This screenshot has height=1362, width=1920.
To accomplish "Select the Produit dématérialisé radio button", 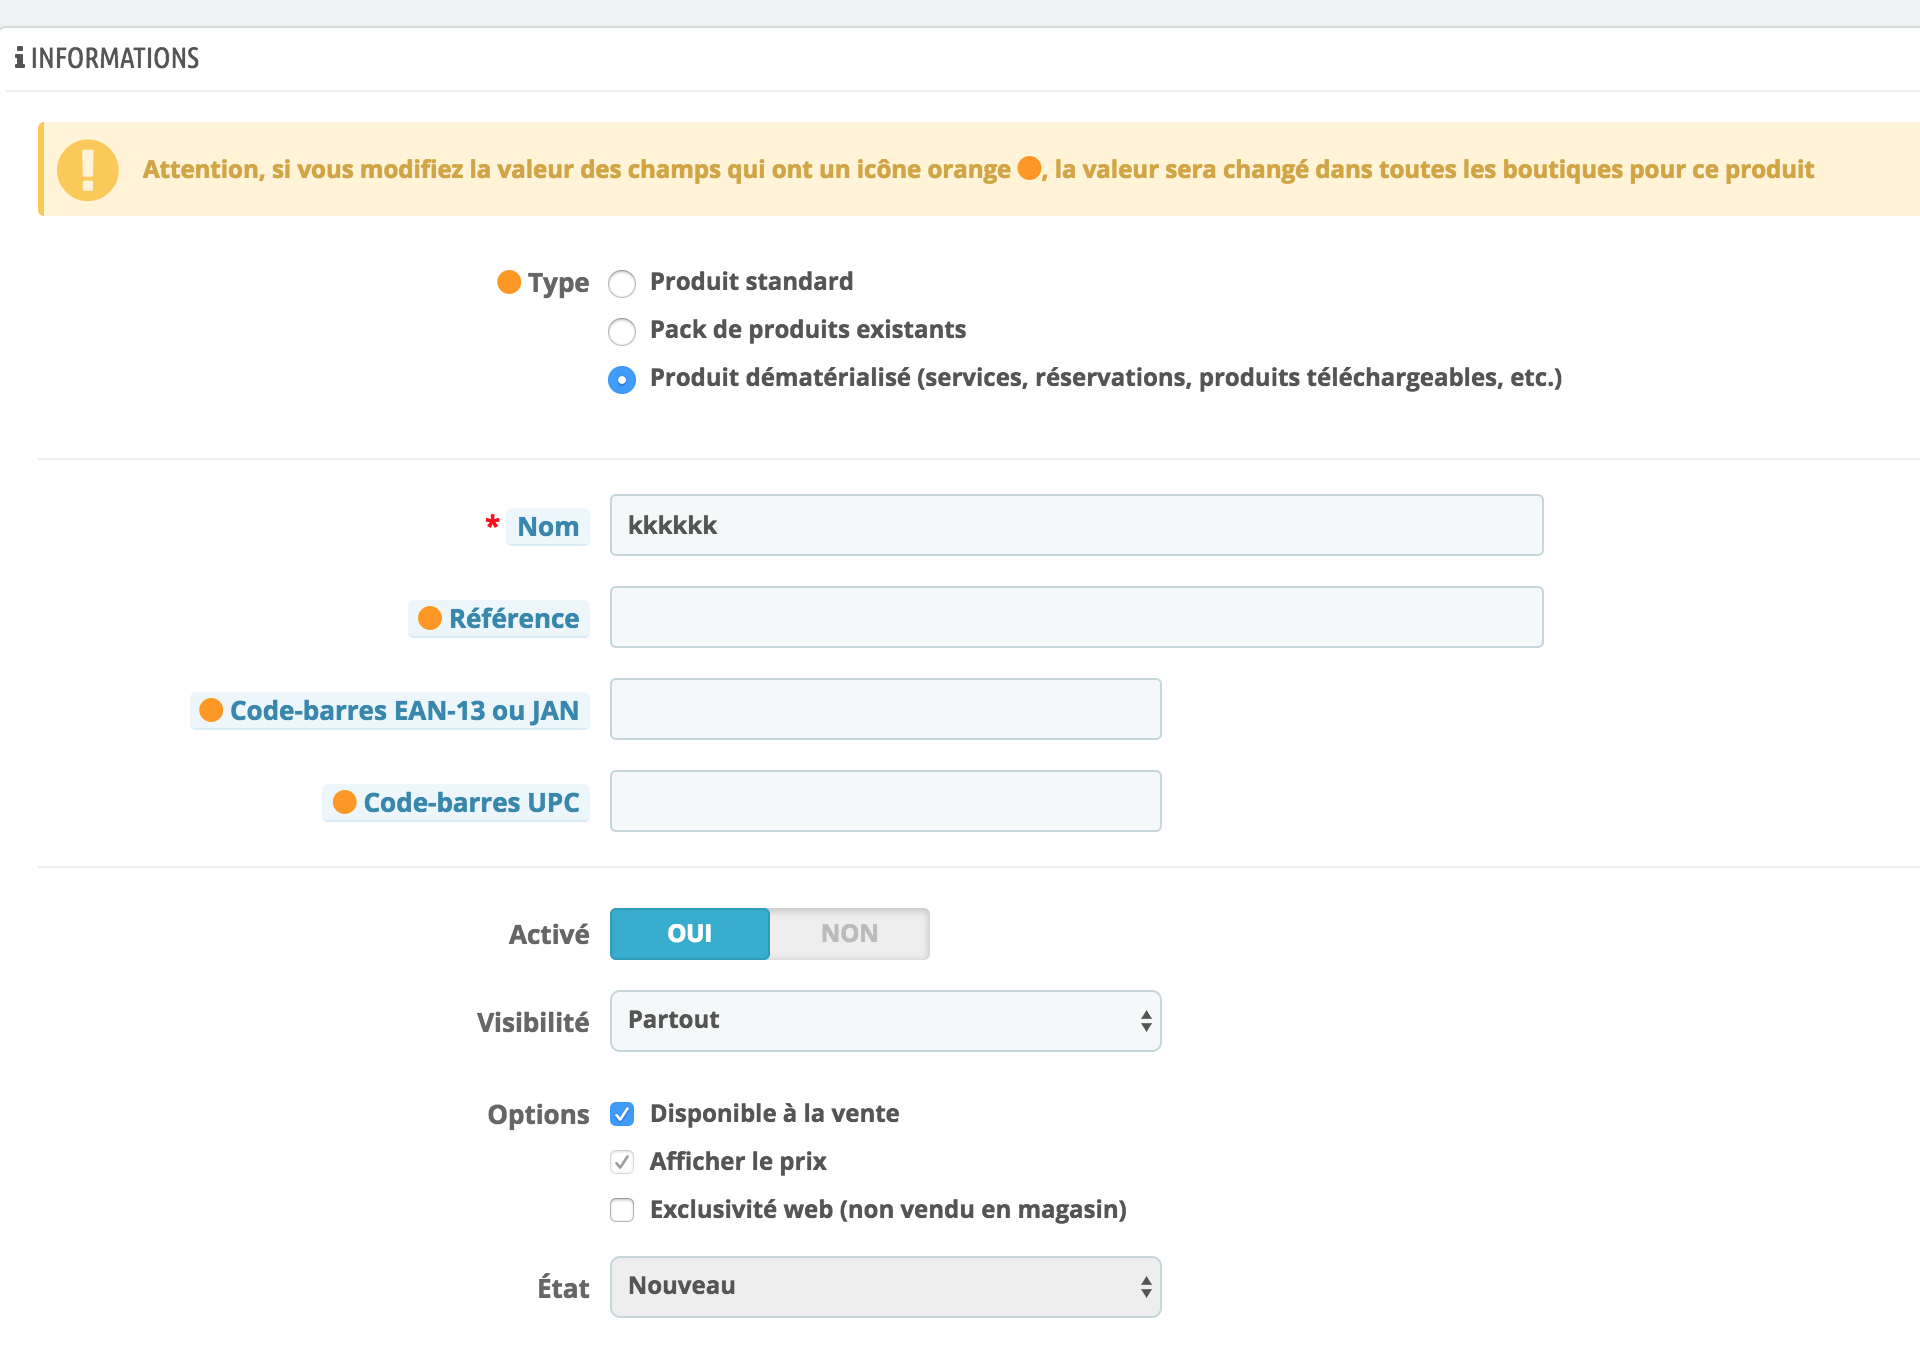I will (622, 380).
